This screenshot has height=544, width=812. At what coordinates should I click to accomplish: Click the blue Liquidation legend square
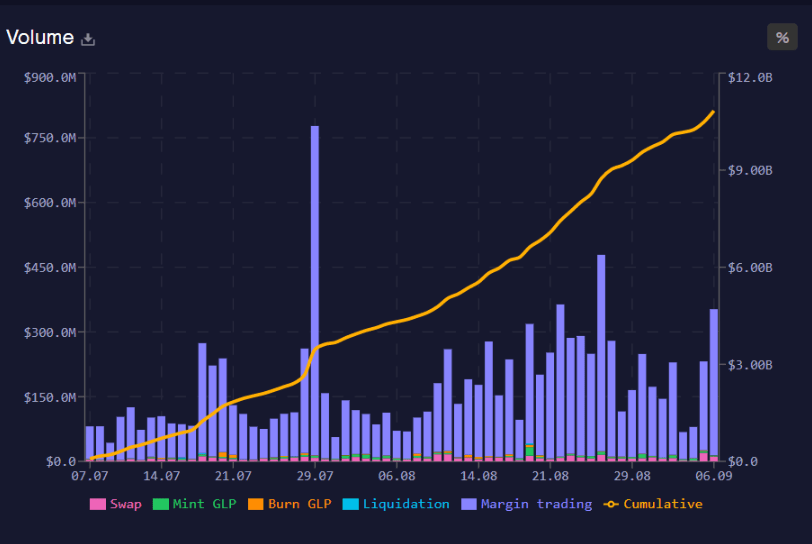(350, 505)
